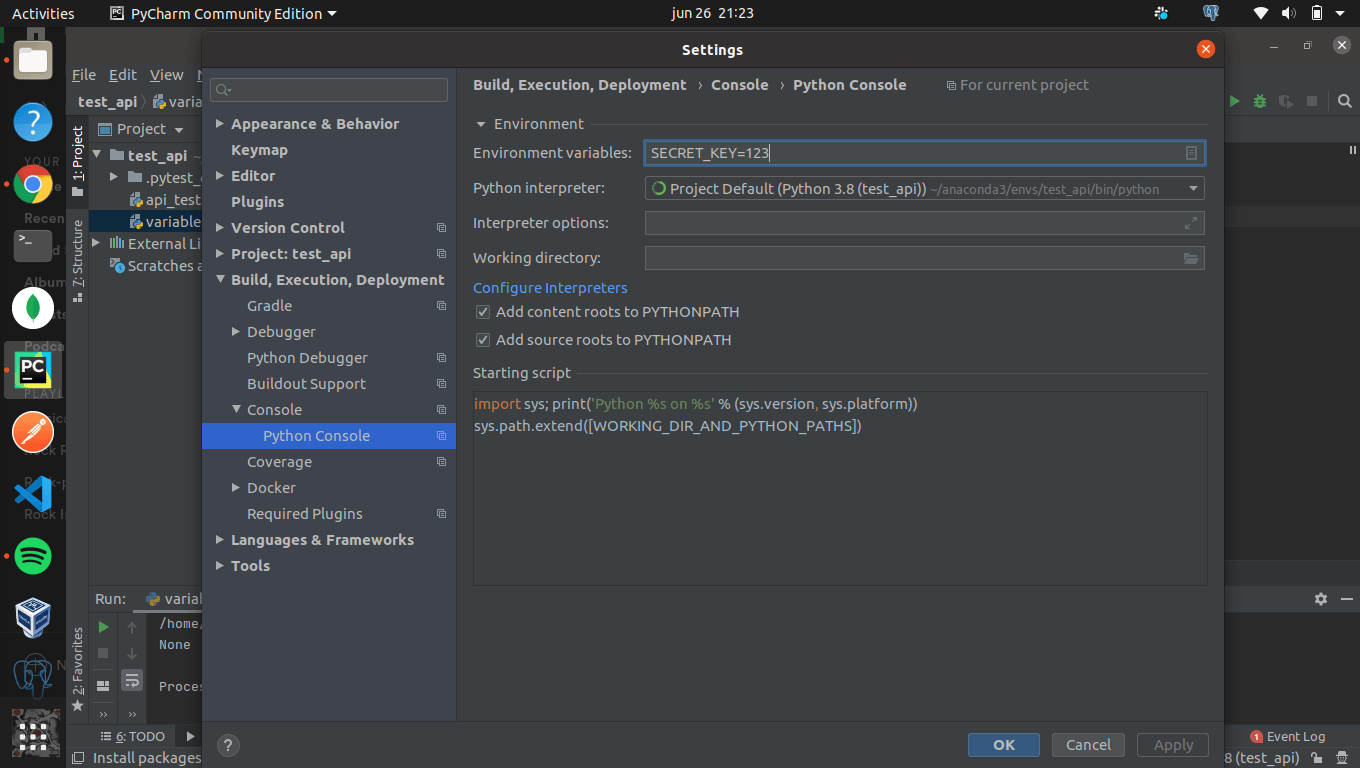Click the PyCharm search magnifier icon
The width and height of the screenshot is (1360, 768).
[x=1345, y=101]
